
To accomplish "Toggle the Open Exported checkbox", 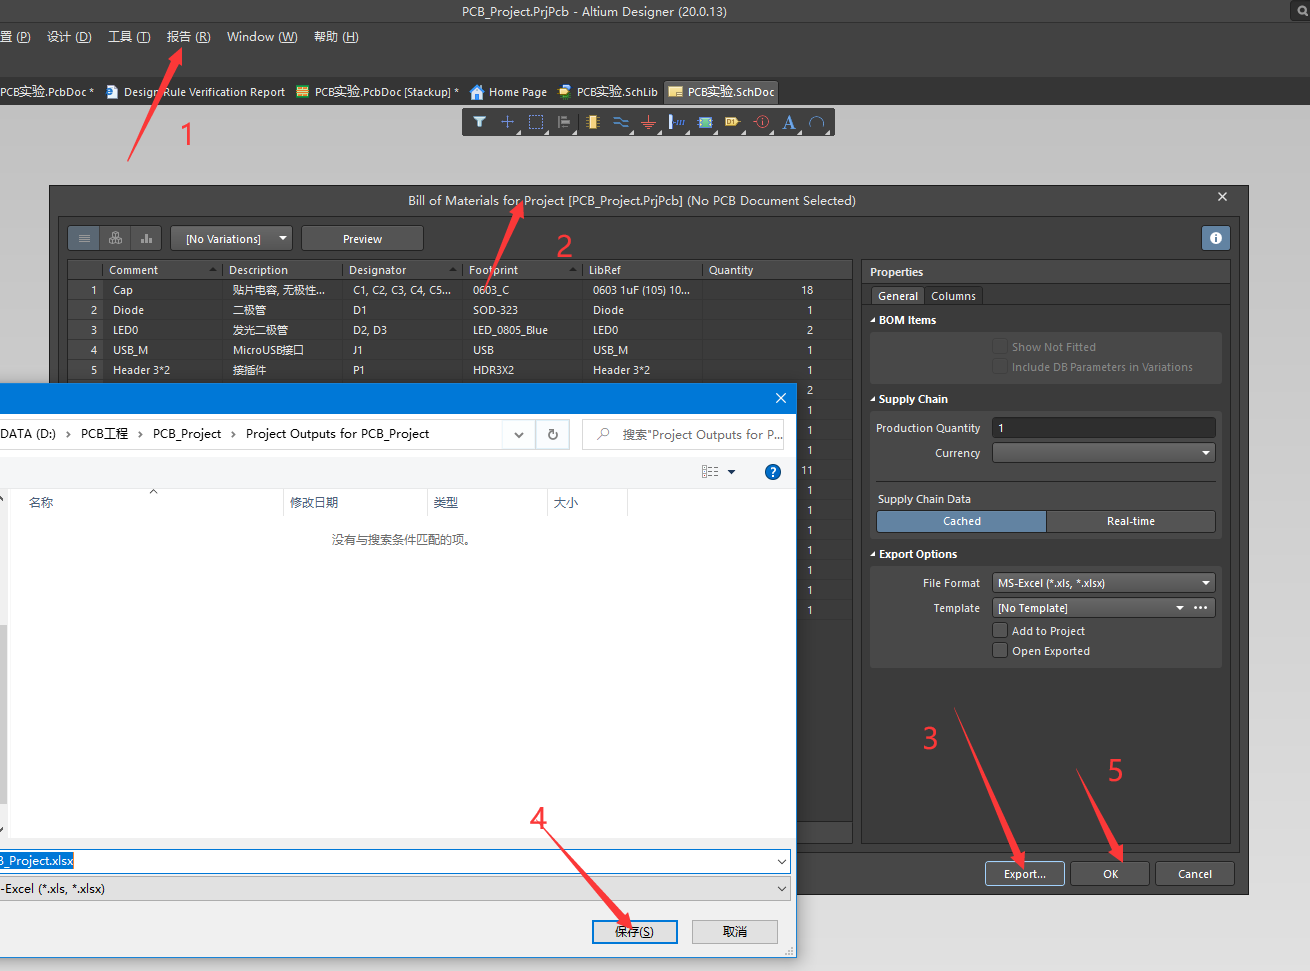I will 1000,650.
